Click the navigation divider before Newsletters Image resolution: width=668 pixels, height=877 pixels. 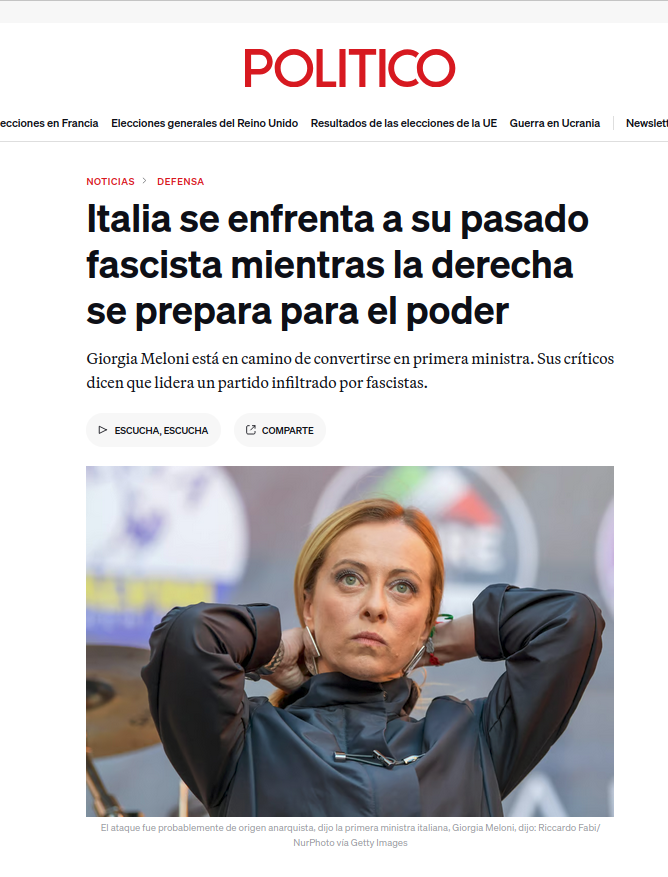(x=614, y=123)
